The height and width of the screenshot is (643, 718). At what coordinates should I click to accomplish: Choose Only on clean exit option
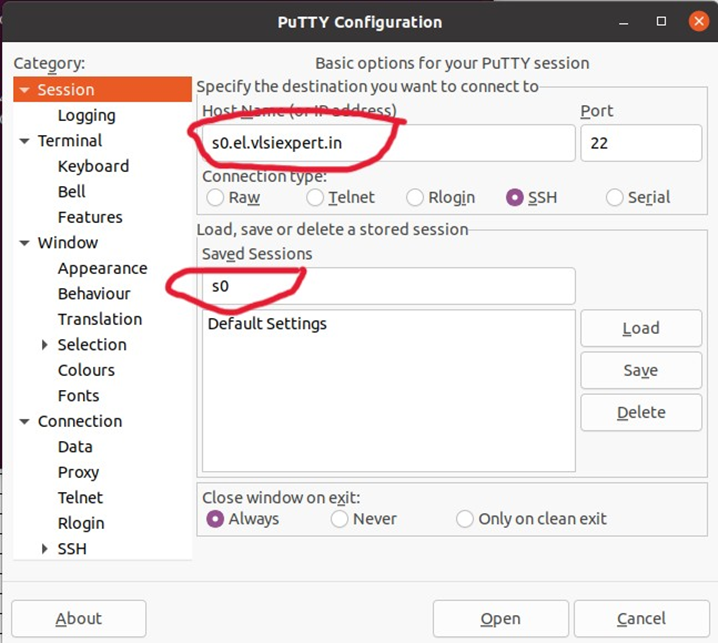coord(464,519)
